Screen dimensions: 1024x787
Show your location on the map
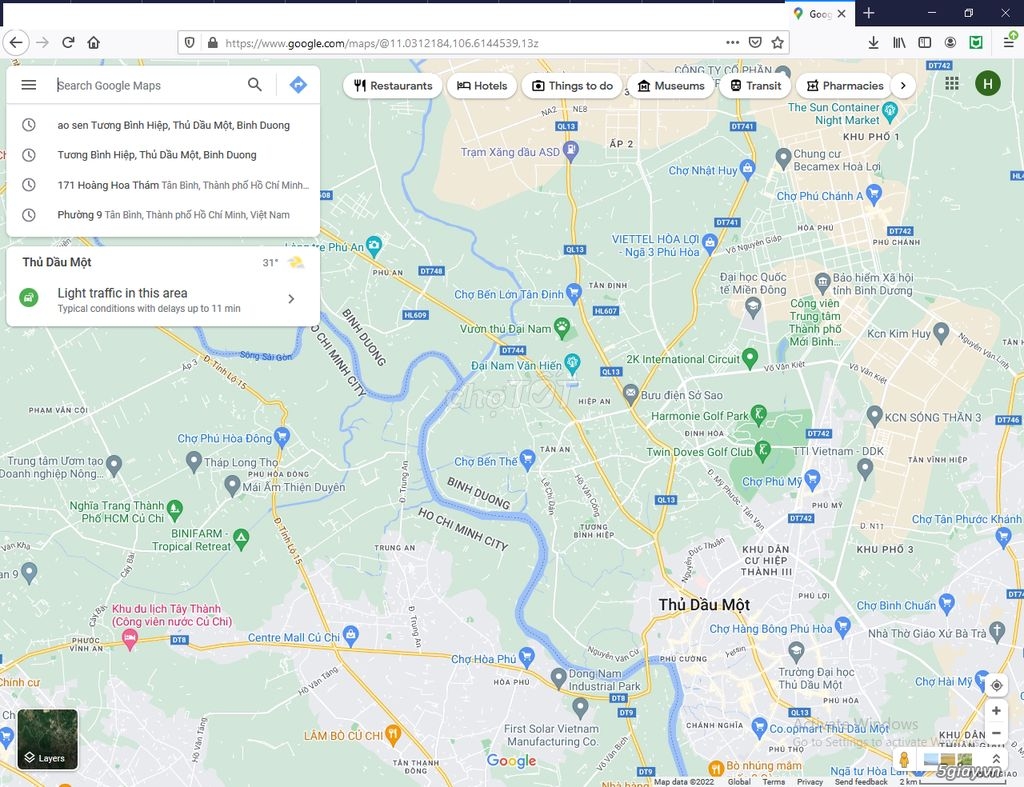click(x=996, y=685)
